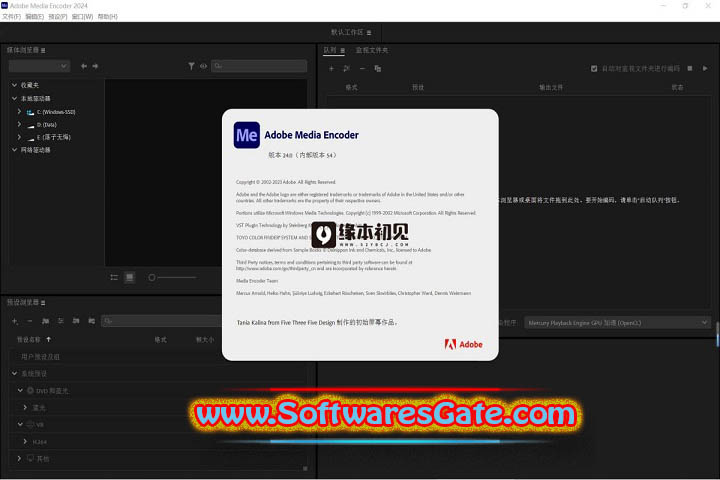Collapse the 系统预设 system presets group
Image resolution: width=720 pixels, height=480 pixels.
click(14, 374)
